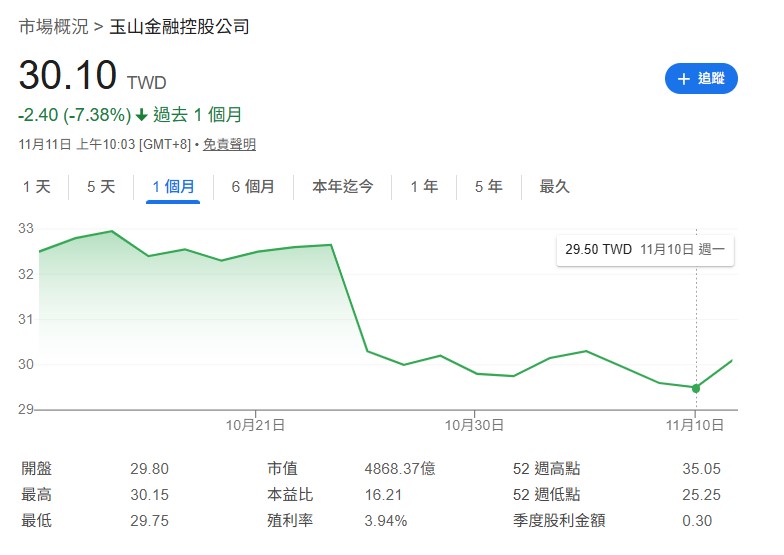Click the 市值 label
The height and width of the screenshot is (555, 784).
tap(282, 469)
